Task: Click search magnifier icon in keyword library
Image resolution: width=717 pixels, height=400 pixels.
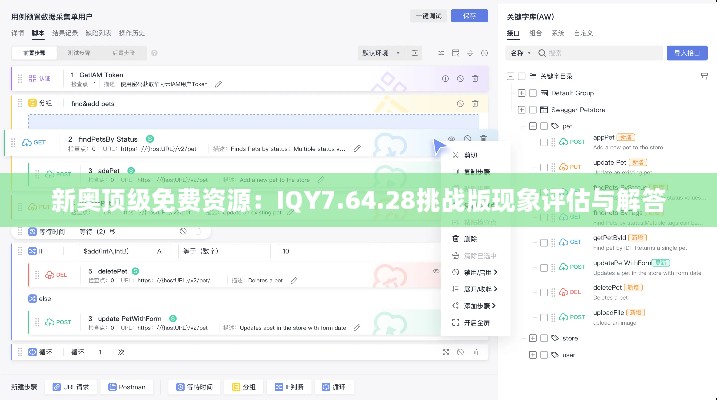Action: pyautogui.click(x=542, y=53)
